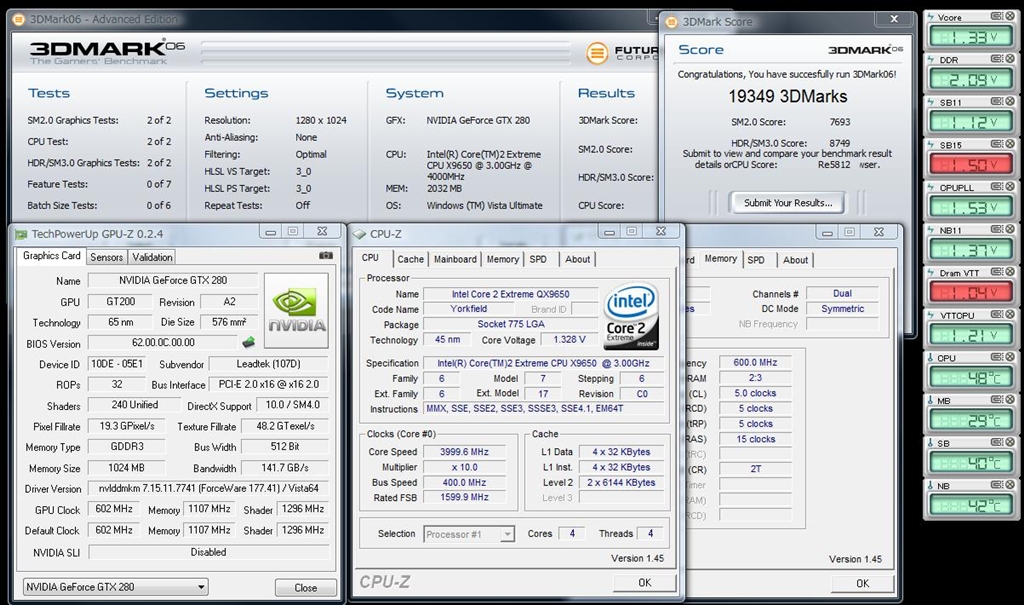Select the Graphics Card tab in GPU-Z
1024x605 pixels.
pos(52,255)
